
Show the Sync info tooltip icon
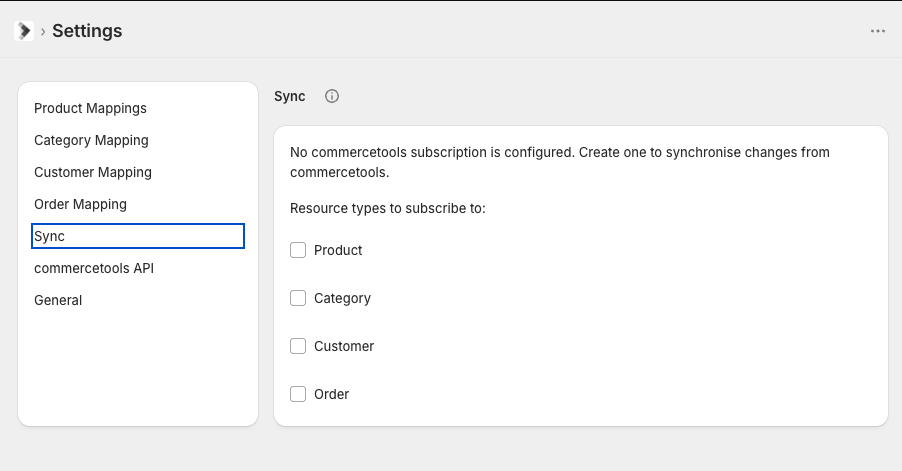point(332,96)
